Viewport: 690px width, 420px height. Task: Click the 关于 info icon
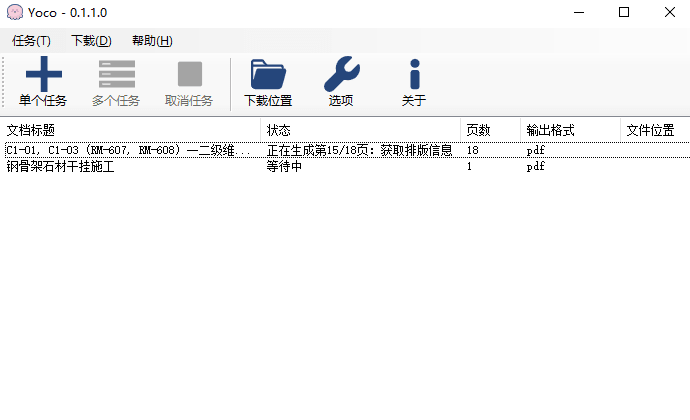pos(414,75)
